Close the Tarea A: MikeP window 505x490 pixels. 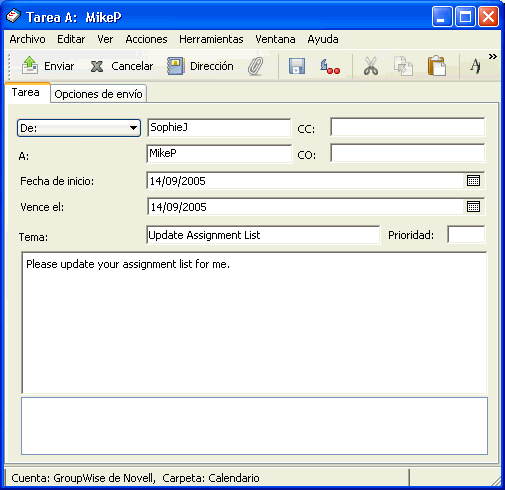click(488, 16)
